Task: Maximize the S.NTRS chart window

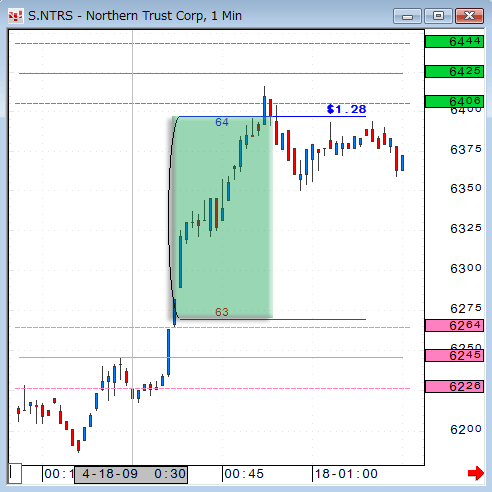Action: pyautogui.click(x=438, y=16)
